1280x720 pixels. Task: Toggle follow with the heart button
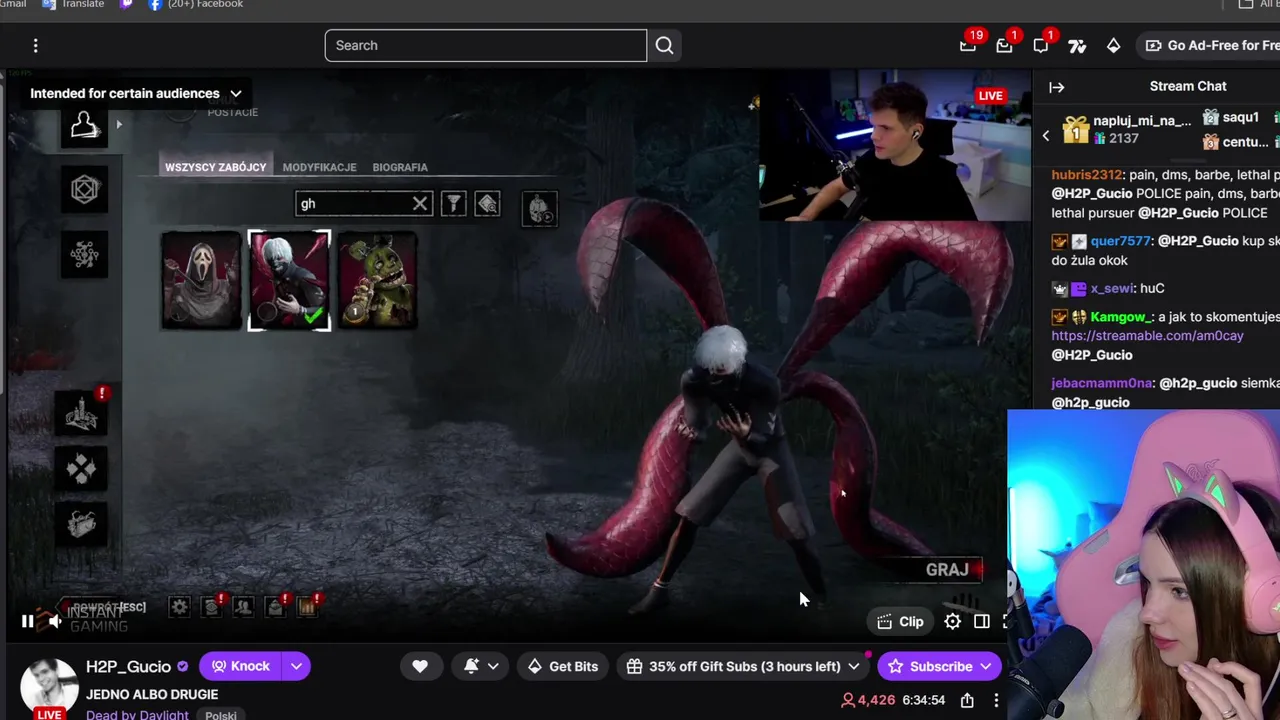420,666
